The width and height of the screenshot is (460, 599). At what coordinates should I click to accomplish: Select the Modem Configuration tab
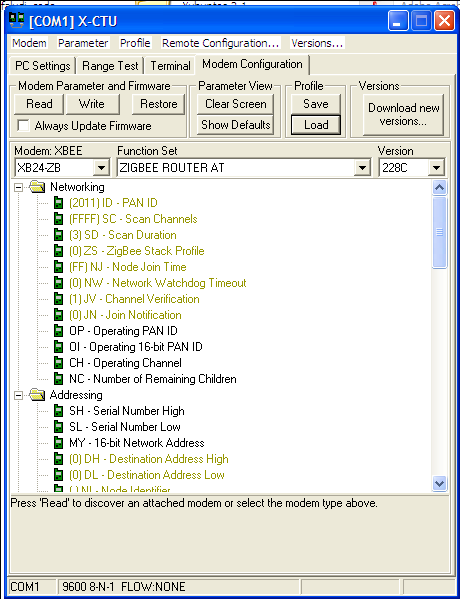tap(252, 64)
